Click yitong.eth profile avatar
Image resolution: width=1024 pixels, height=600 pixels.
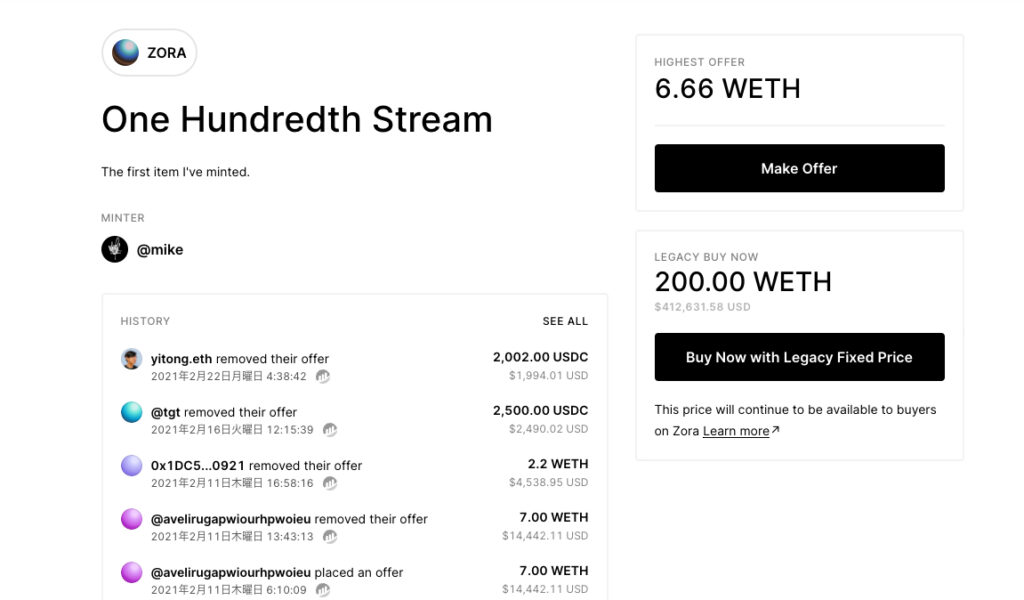pyautogui.click(x=131, y=359)
